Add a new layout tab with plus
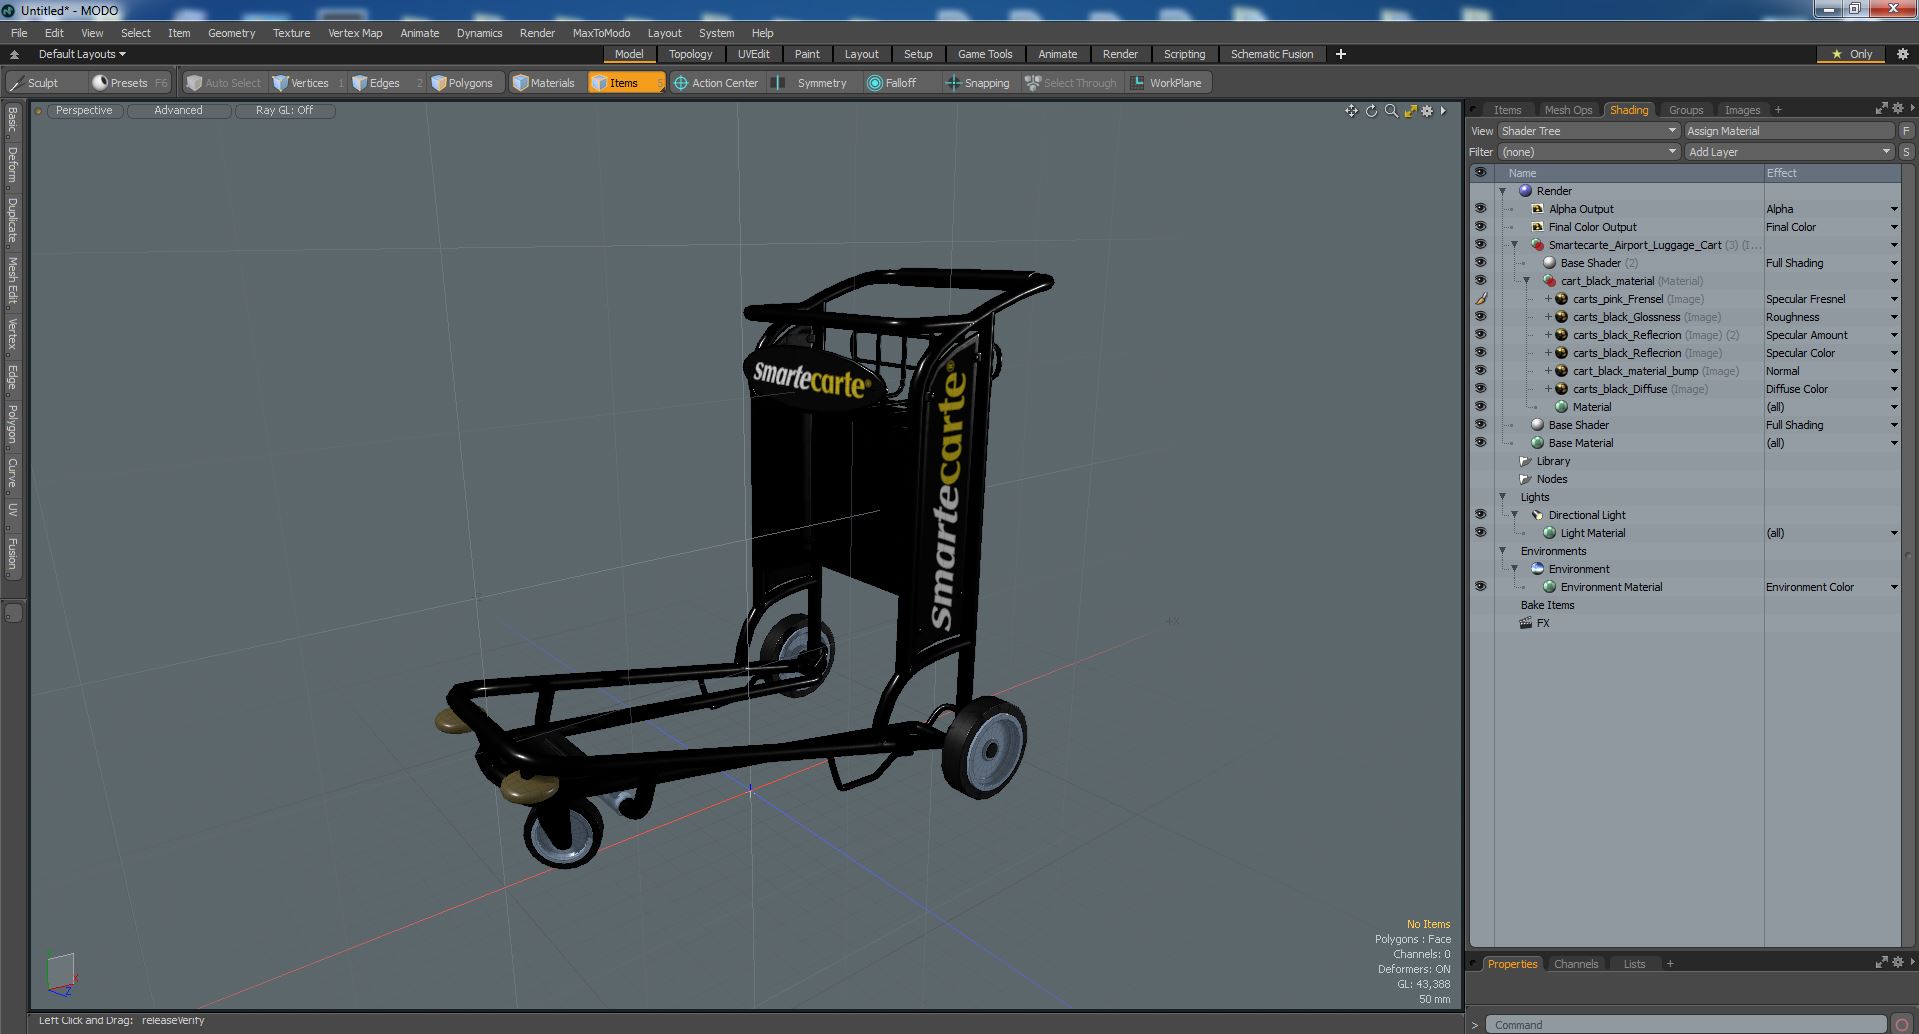The height and width of the screenshot is (1034, 1919). (x=1341, y=54)
